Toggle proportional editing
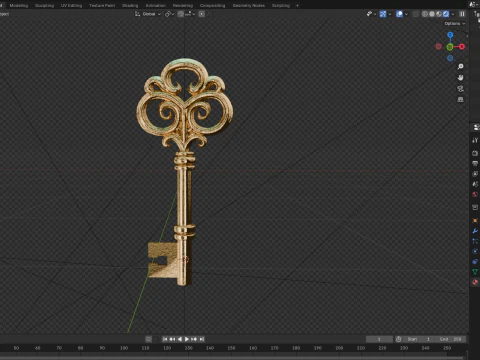 tap(202, 14)
